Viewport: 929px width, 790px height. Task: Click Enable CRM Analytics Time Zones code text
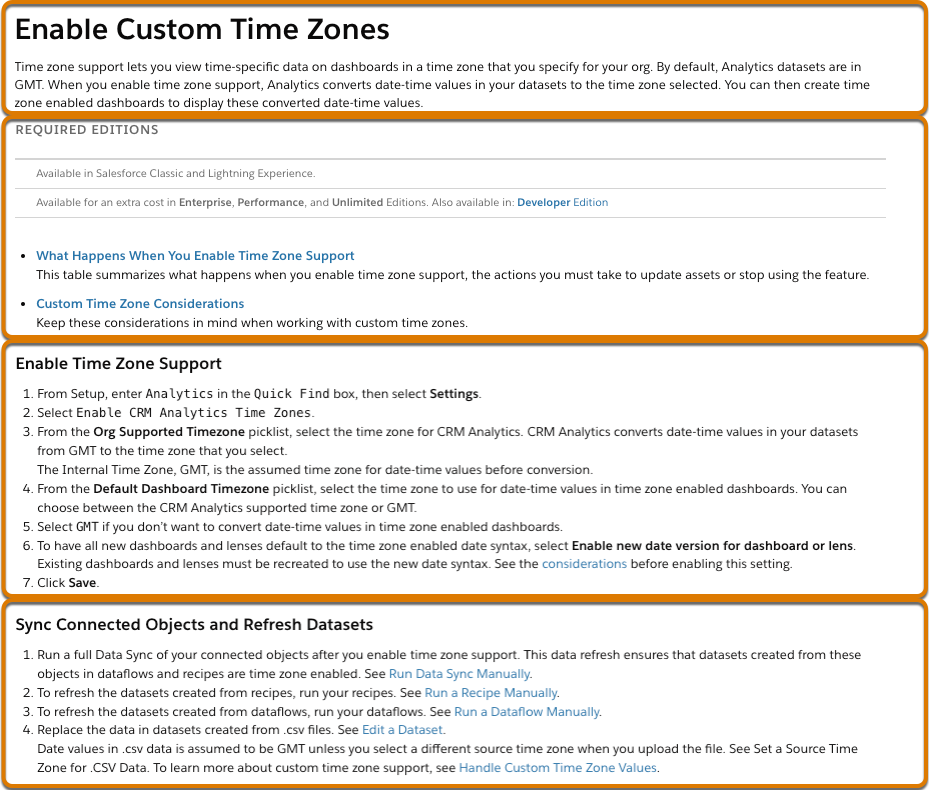[194, 413]
